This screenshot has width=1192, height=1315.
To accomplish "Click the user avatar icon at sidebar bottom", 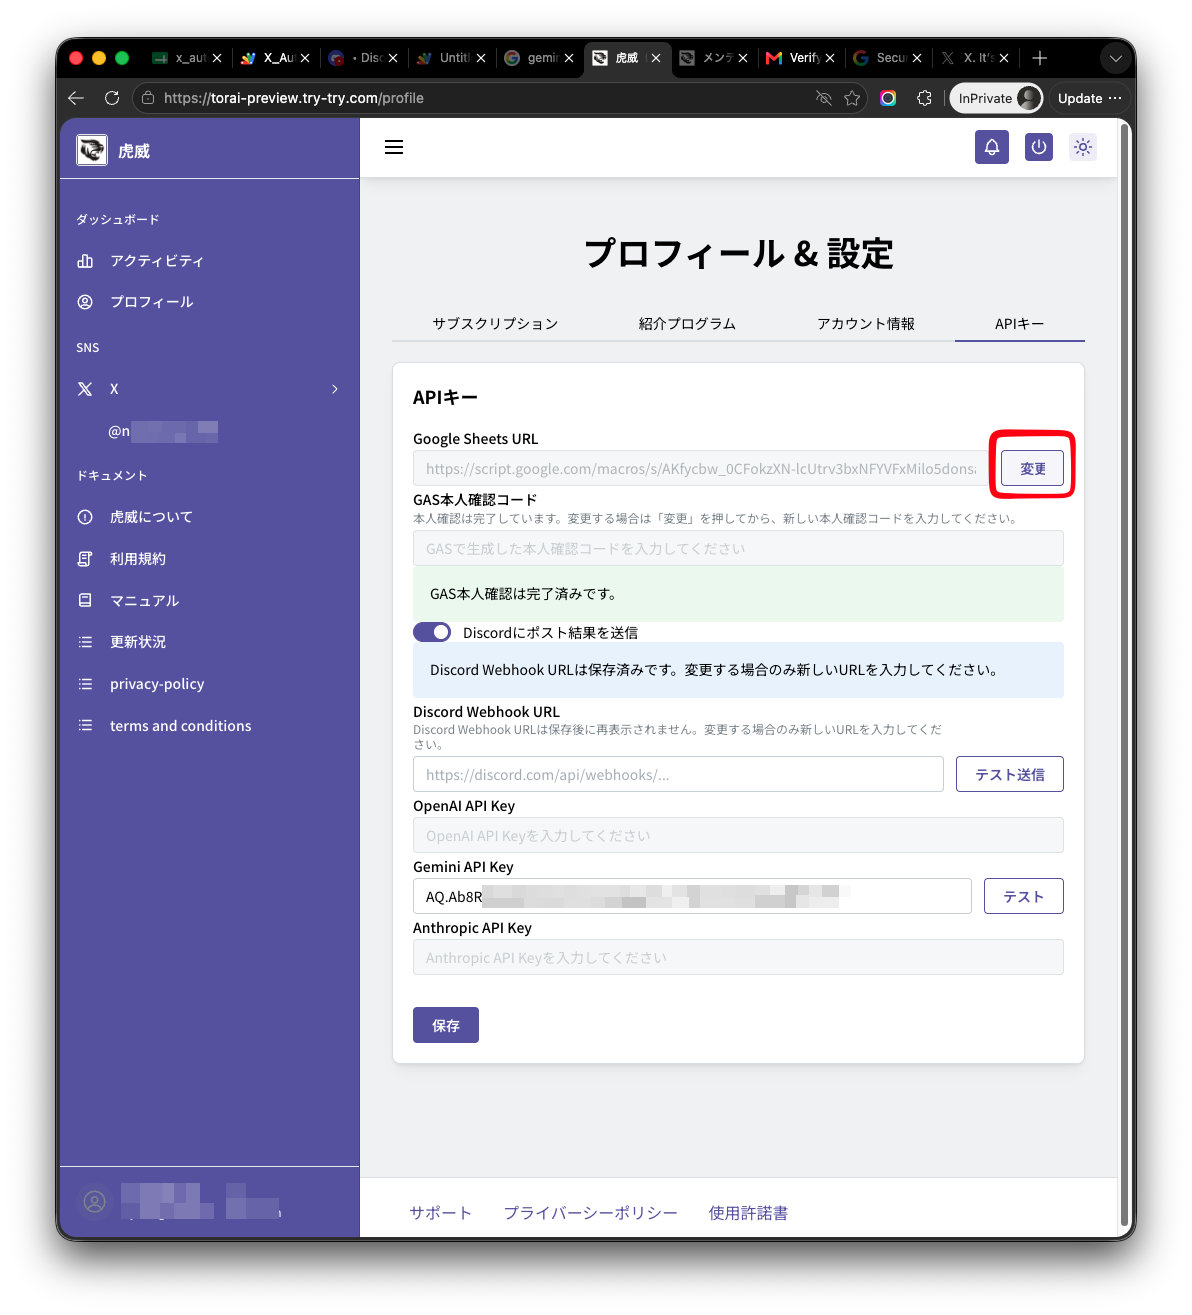I will (x=95, y=1202).
